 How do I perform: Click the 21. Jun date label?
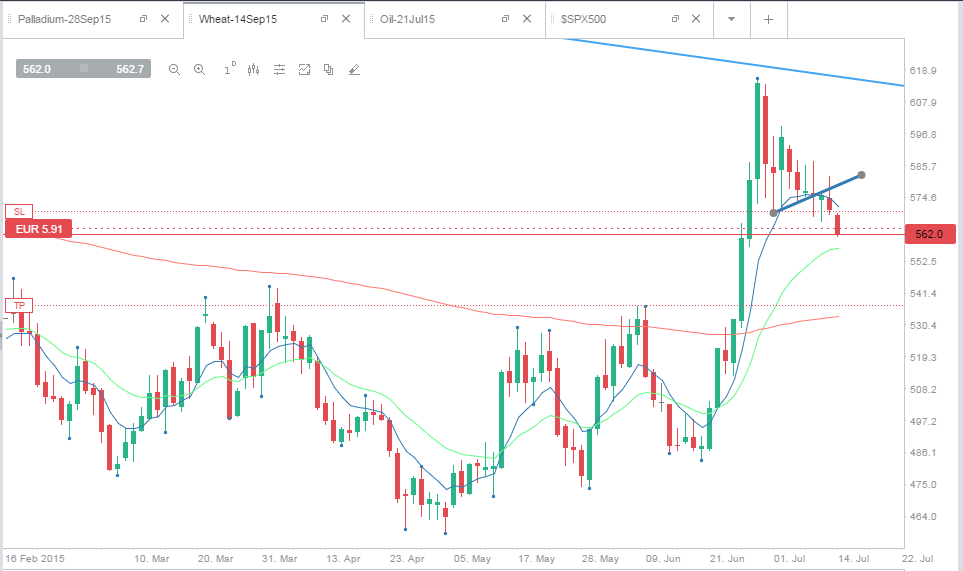pos(727,559)
